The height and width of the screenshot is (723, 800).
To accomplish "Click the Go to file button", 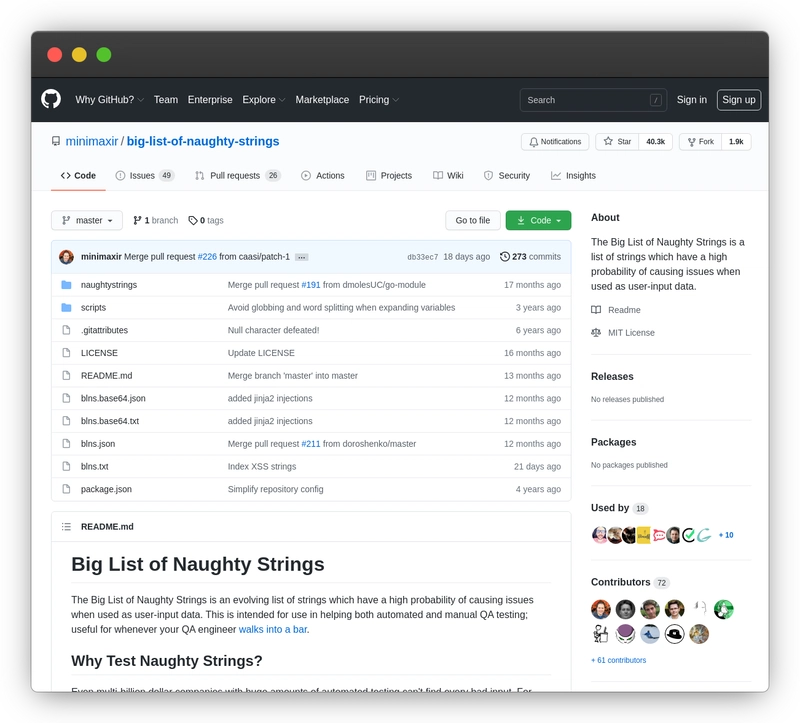I will coord(472,220).
